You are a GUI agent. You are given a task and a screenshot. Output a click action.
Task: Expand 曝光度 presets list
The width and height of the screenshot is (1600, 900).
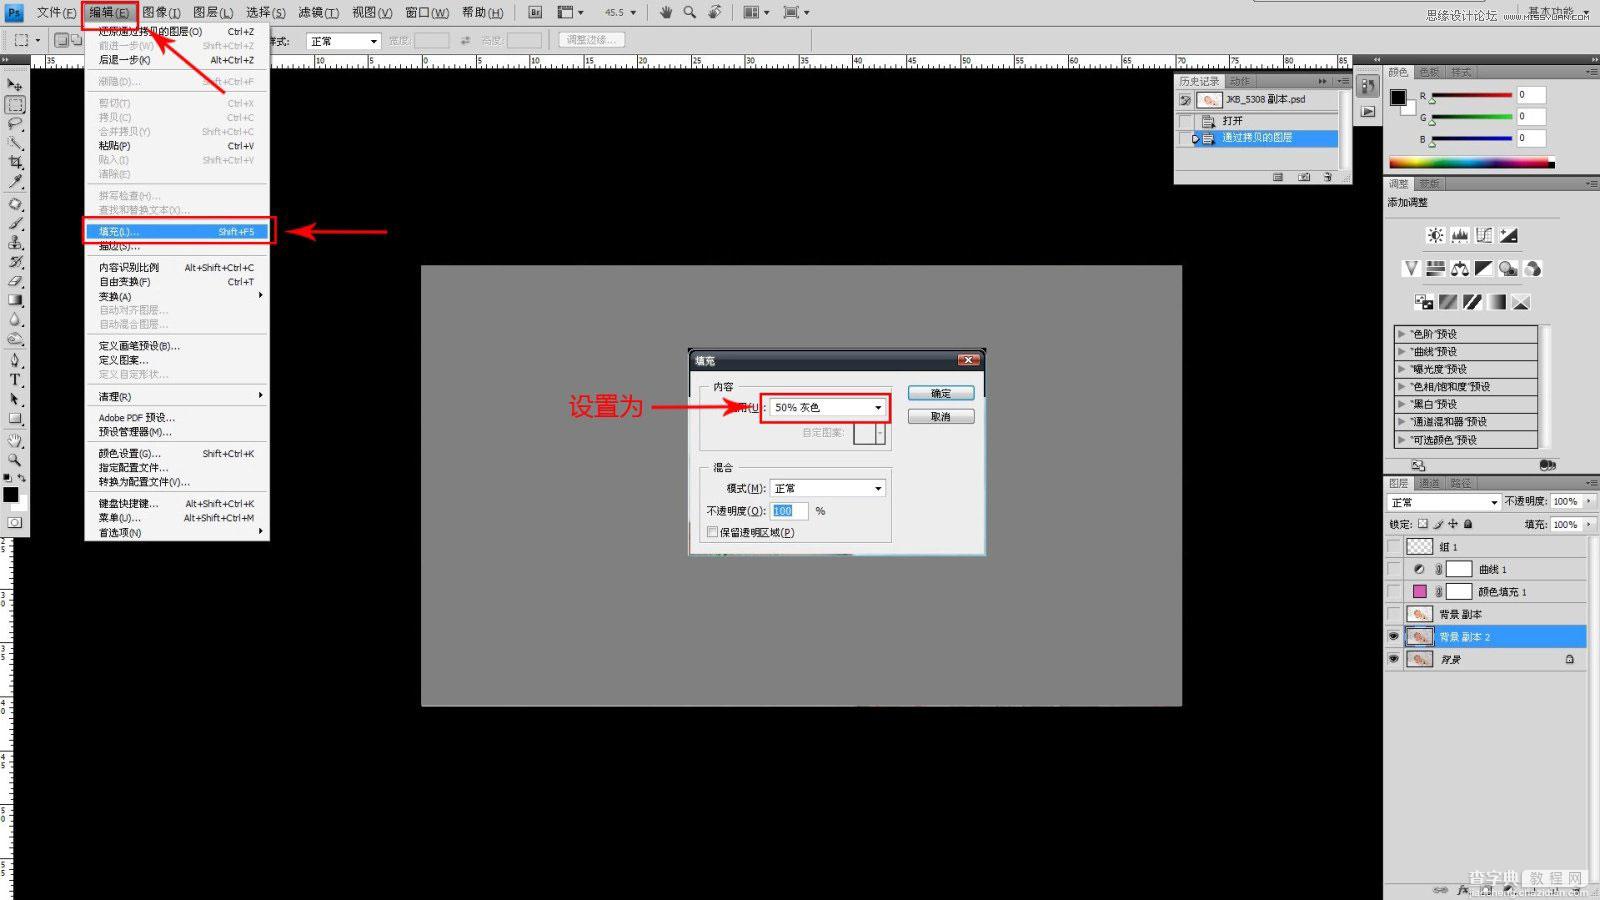pos(1402,369)
